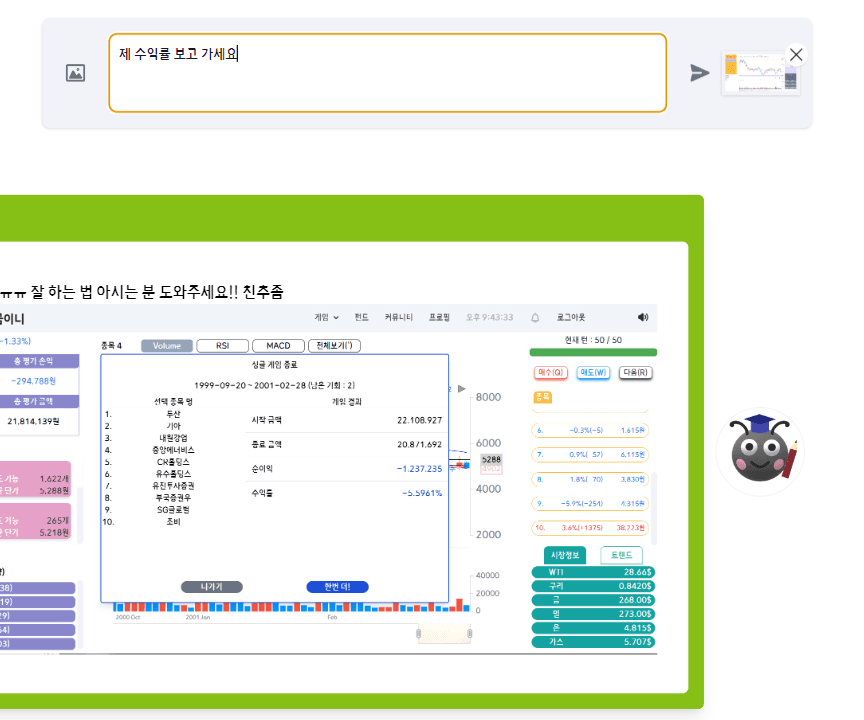Remove the attached image thumbnail
This screenshot has height=720, width=864.
(796, 55)
